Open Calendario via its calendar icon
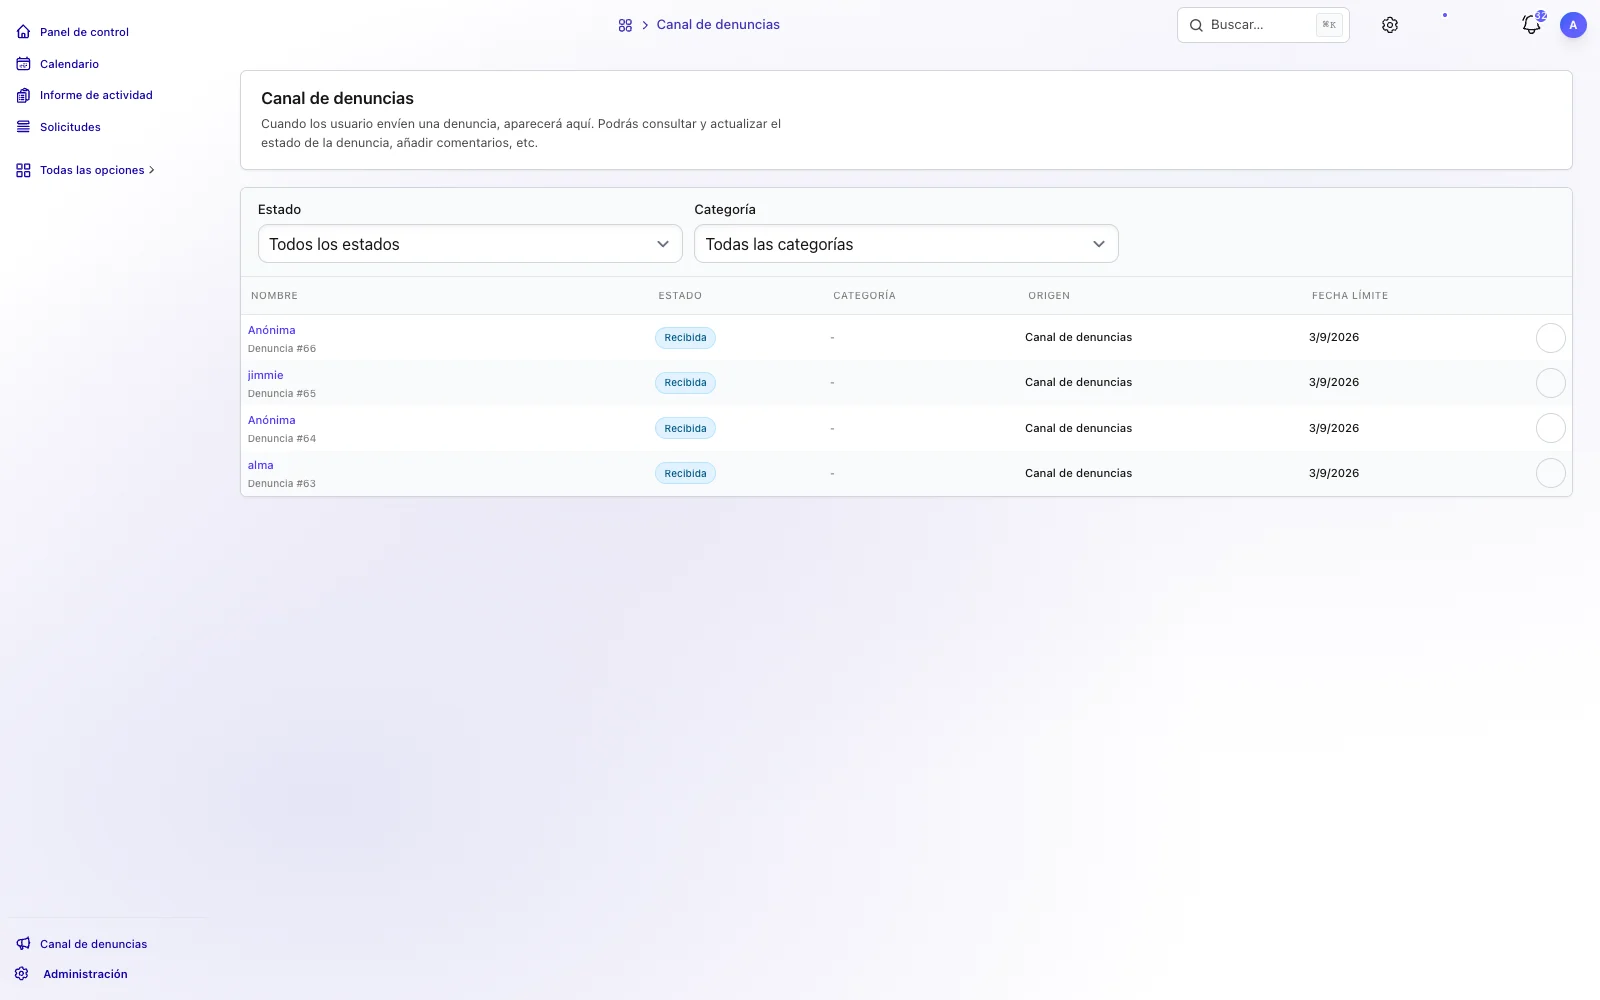The width and height of the screenshot is (1600, 1000). [23, 64]
